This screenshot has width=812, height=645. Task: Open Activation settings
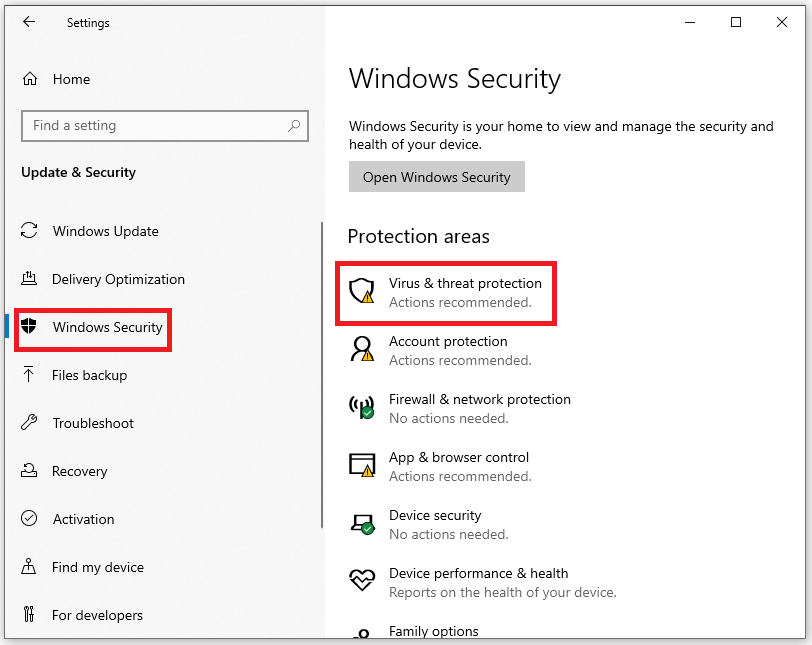[83, 519]
